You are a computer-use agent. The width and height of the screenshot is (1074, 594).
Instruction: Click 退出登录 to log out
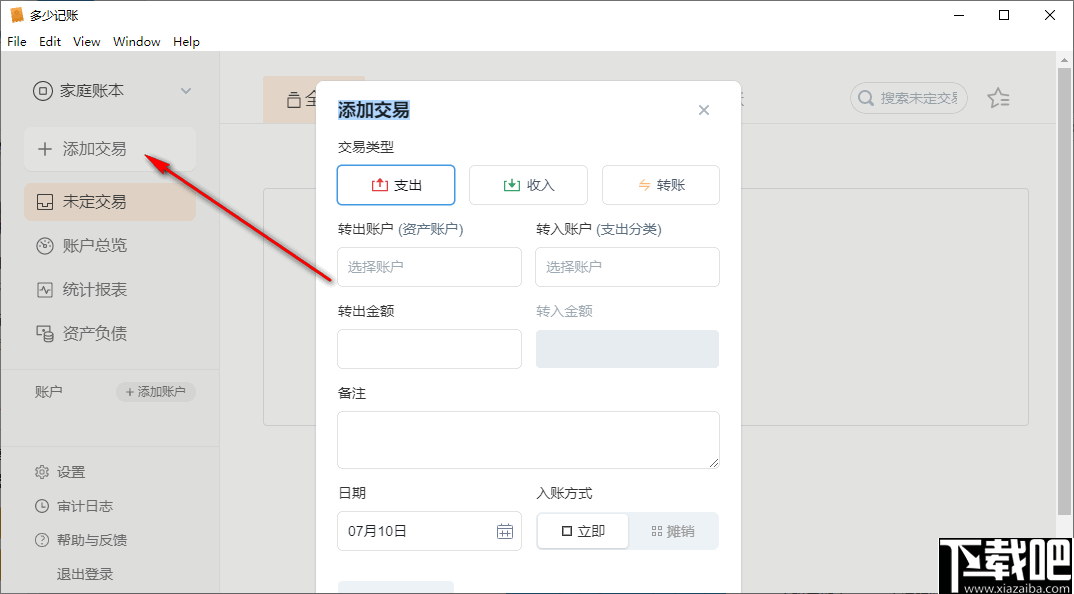click(86, 575)
